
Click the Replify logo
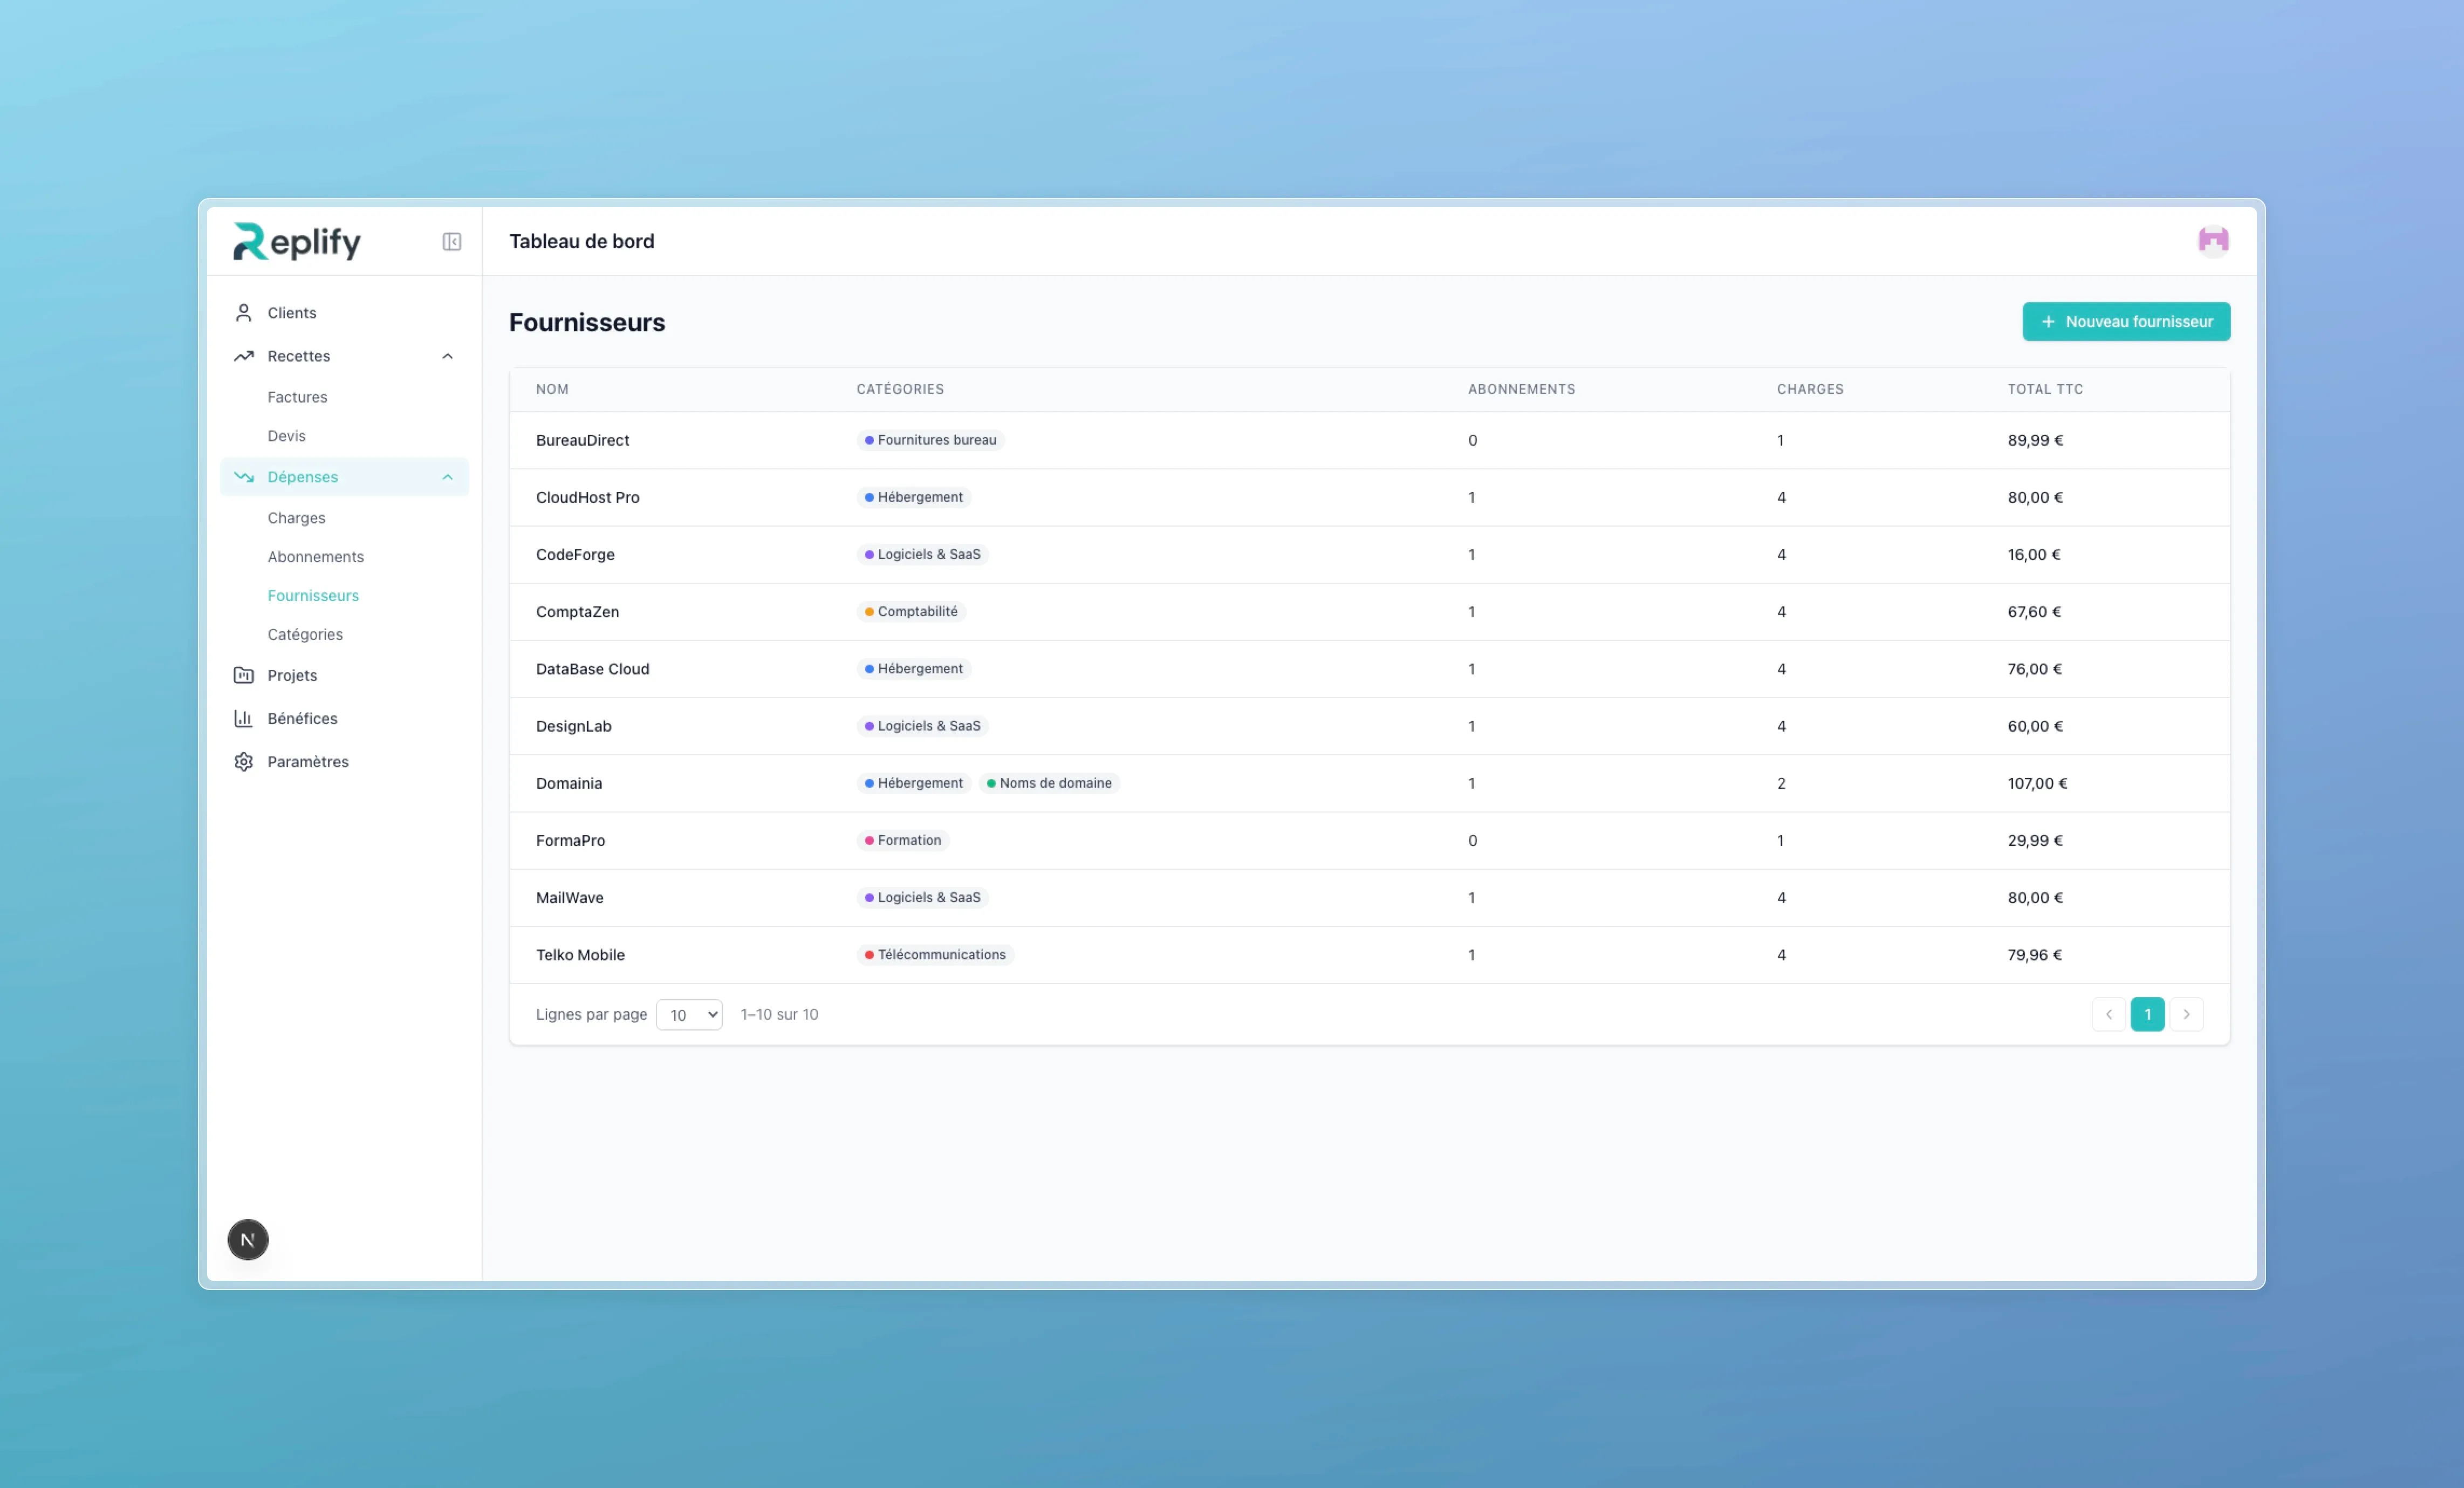(x=296, y=241)
